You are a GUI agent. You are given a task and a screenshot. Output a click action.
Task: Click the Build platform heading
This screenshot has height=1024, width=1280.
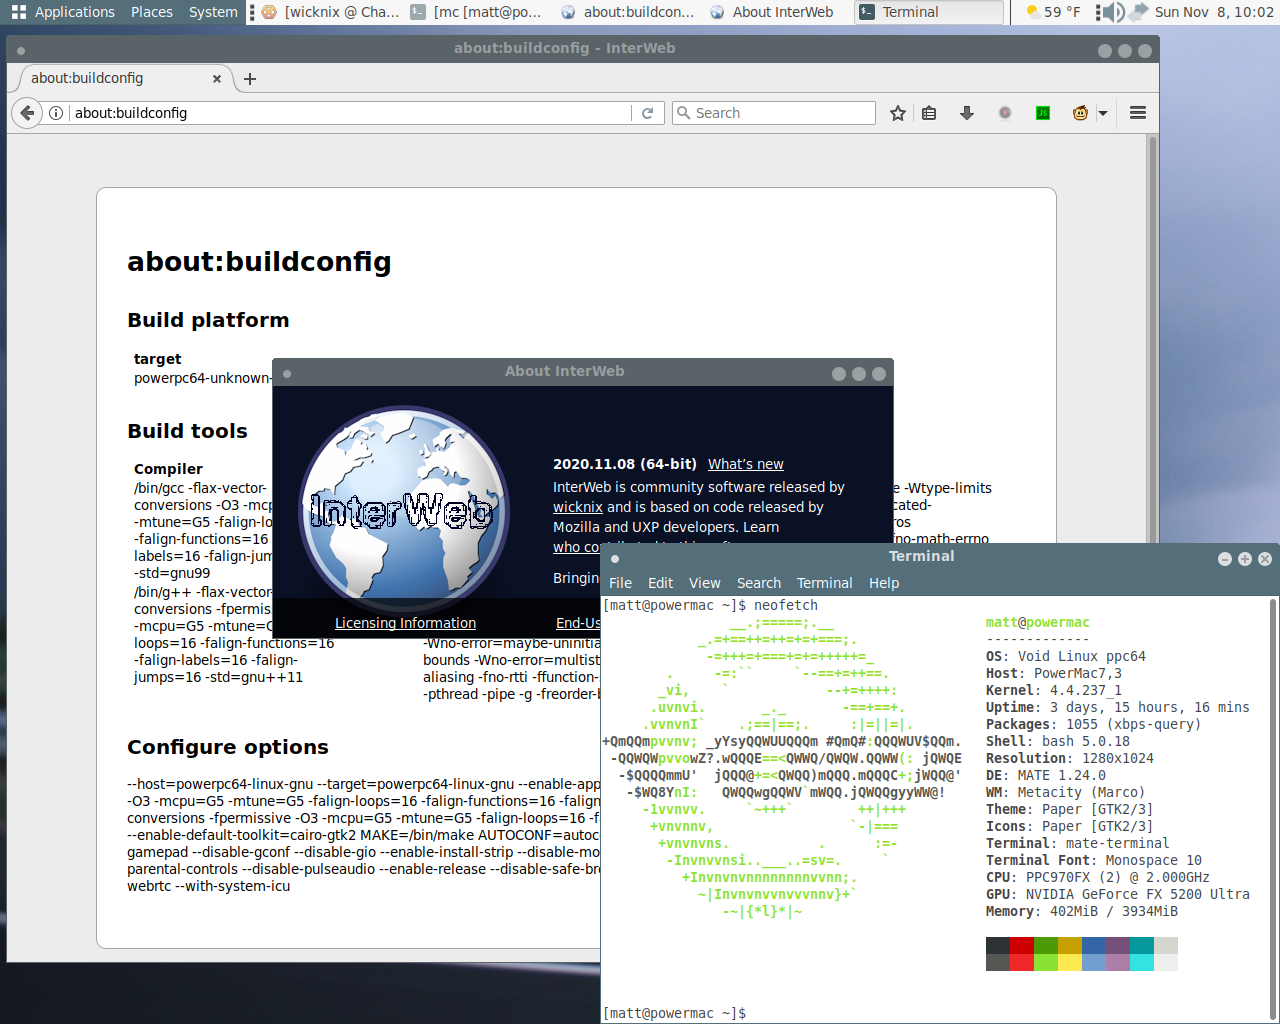(x=208, y=320)
